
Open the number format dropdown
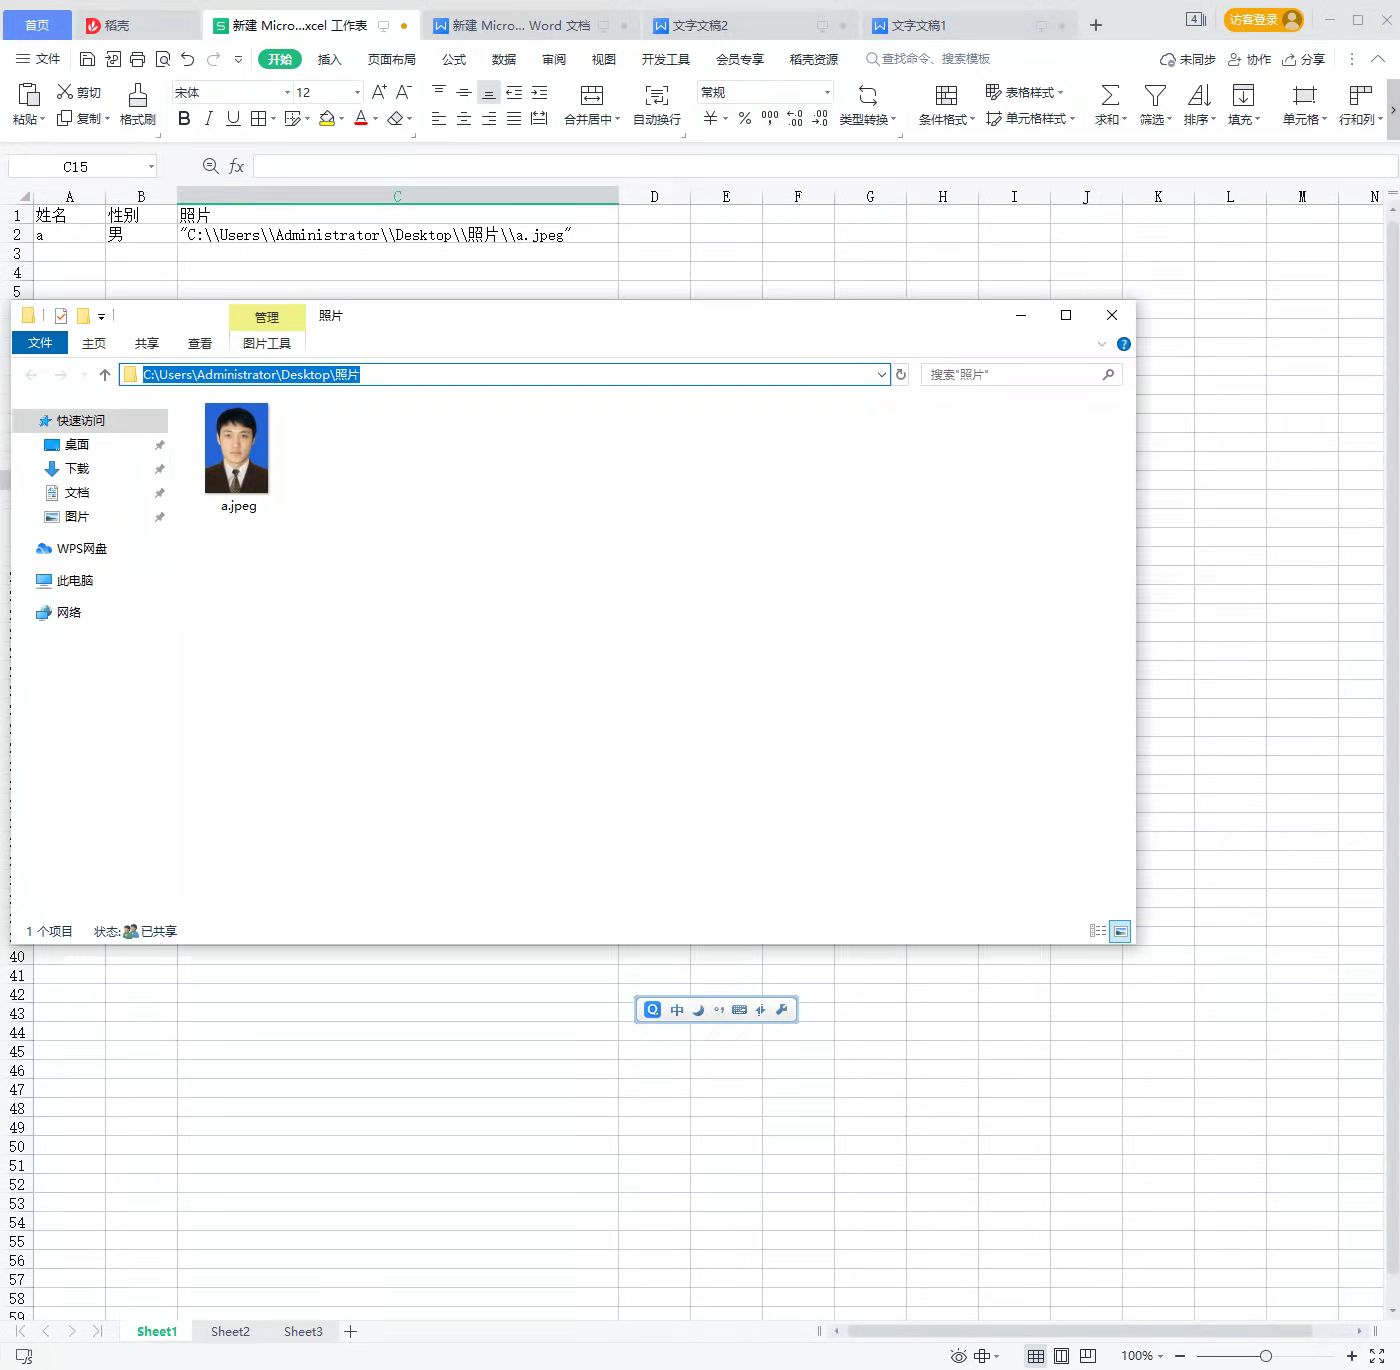coord(827,92)
